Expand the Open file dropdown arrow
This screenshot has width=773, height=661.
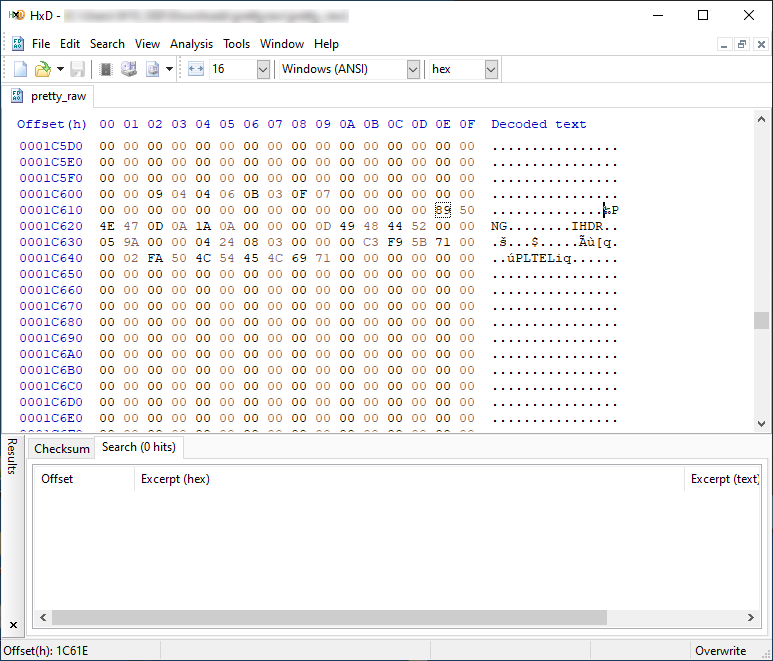tap(60, 69)
